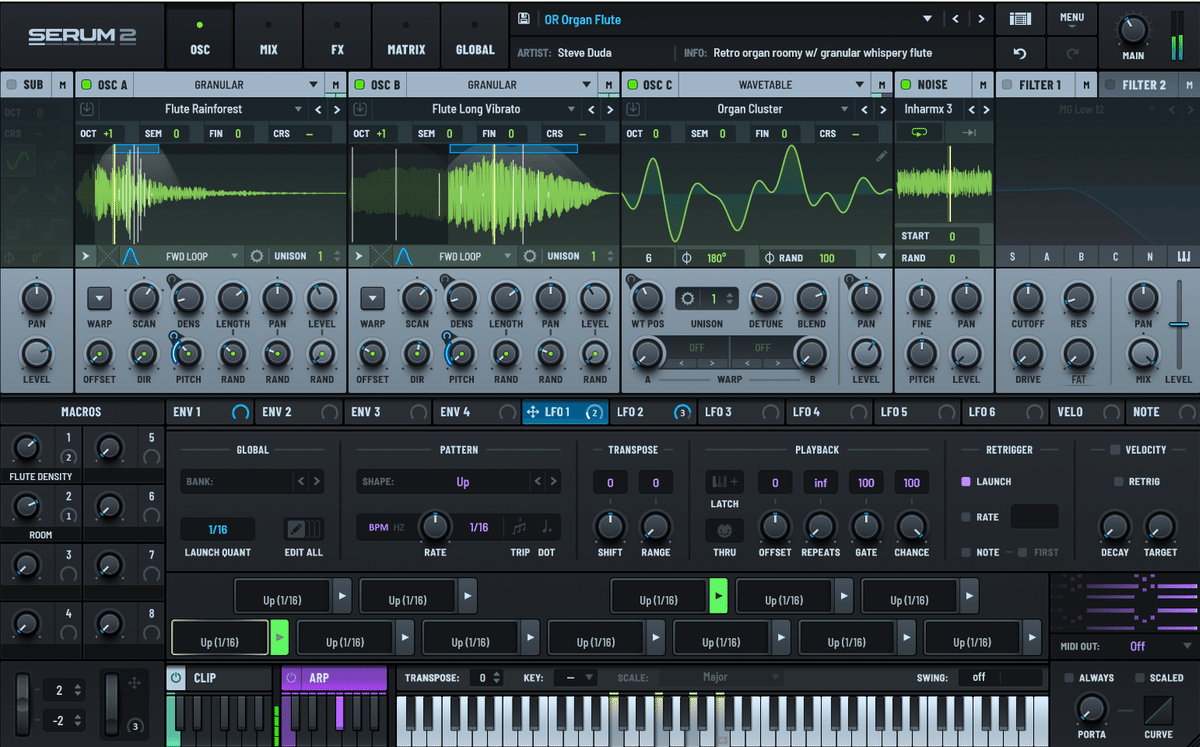
Task: Click OSC A sample import icon
Action: [x=86, y=109]
